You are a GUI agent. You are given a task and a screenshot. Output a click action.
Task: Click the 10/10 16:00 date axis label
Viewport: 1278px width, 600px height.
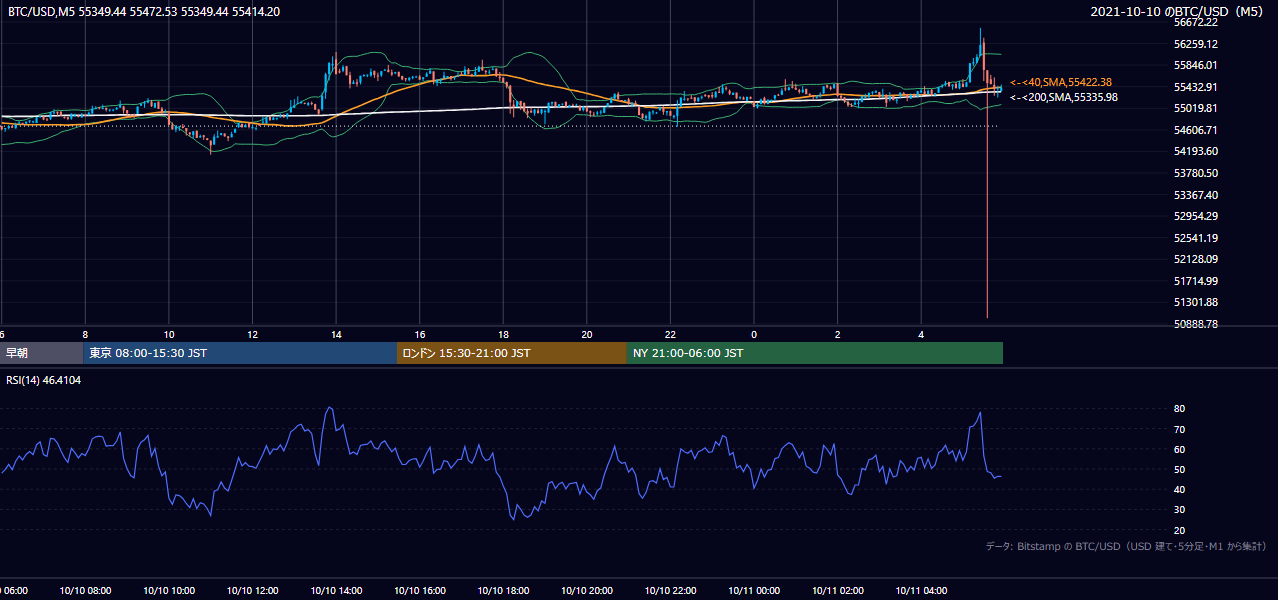[x=420, y=591]
